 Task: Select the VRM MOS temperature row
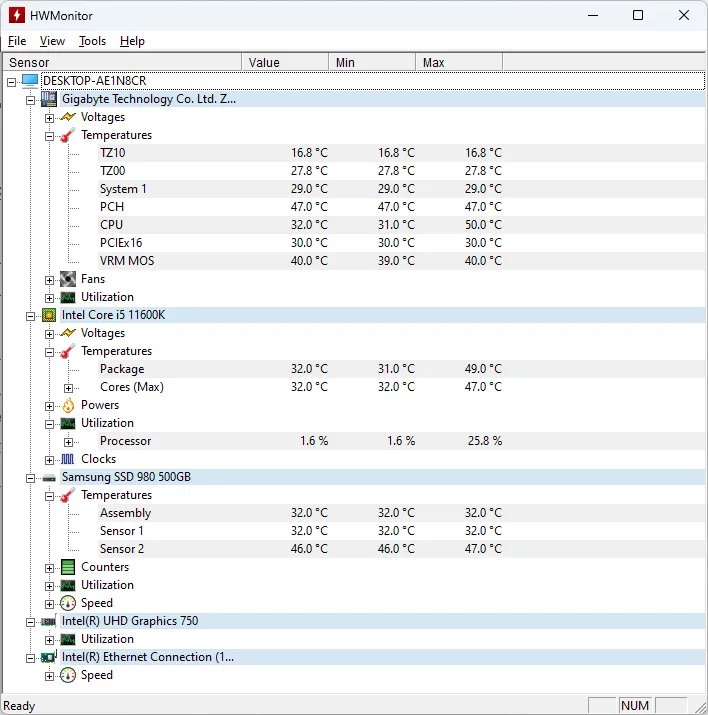[x=402, y=261]
